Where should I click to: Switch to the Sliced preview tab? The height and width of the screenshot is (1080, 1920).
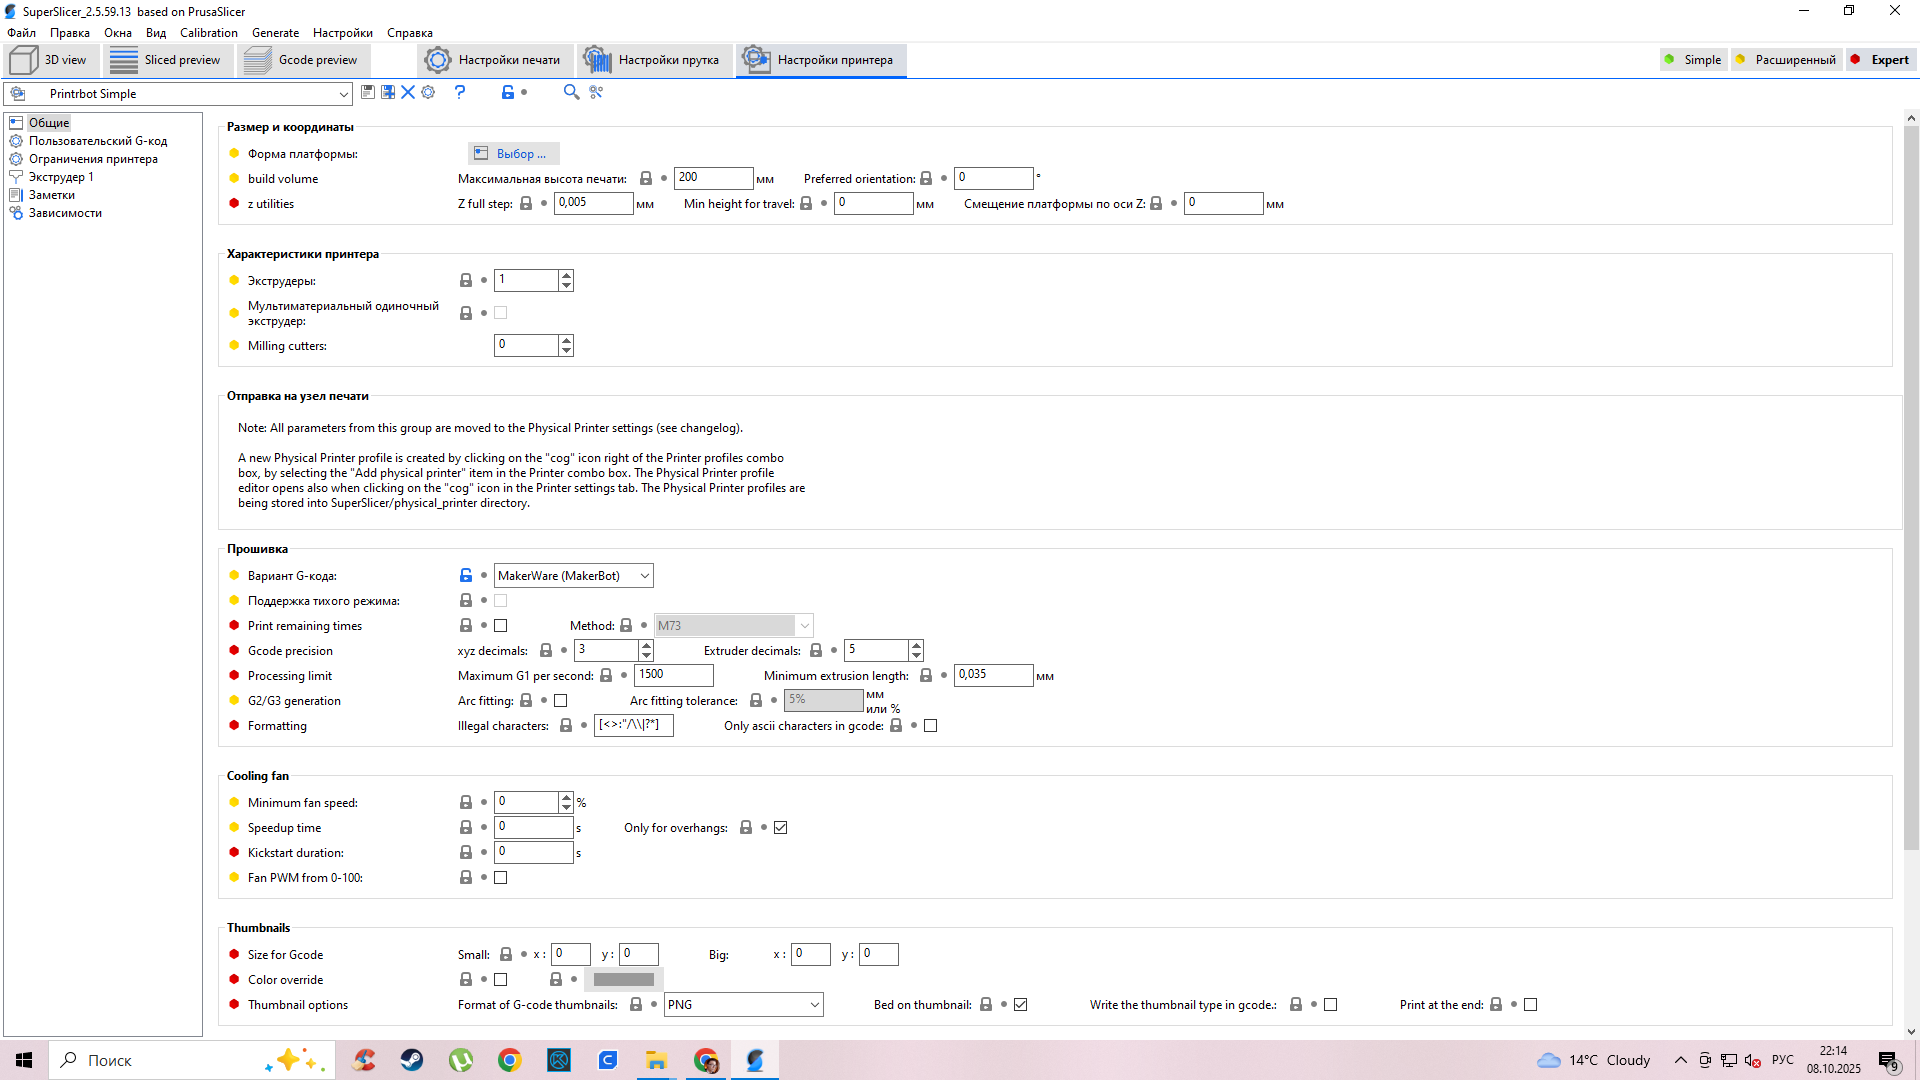coord(167,60)
